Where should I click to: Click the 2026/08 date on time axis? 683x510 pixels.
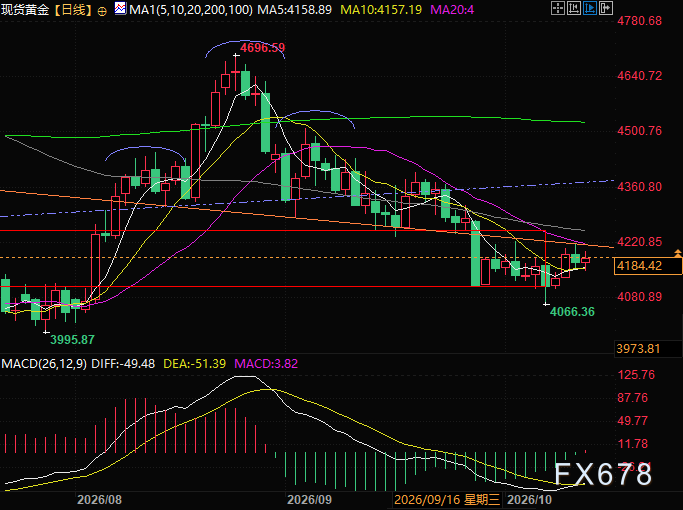pyautogui.click(x=99, y=500)
